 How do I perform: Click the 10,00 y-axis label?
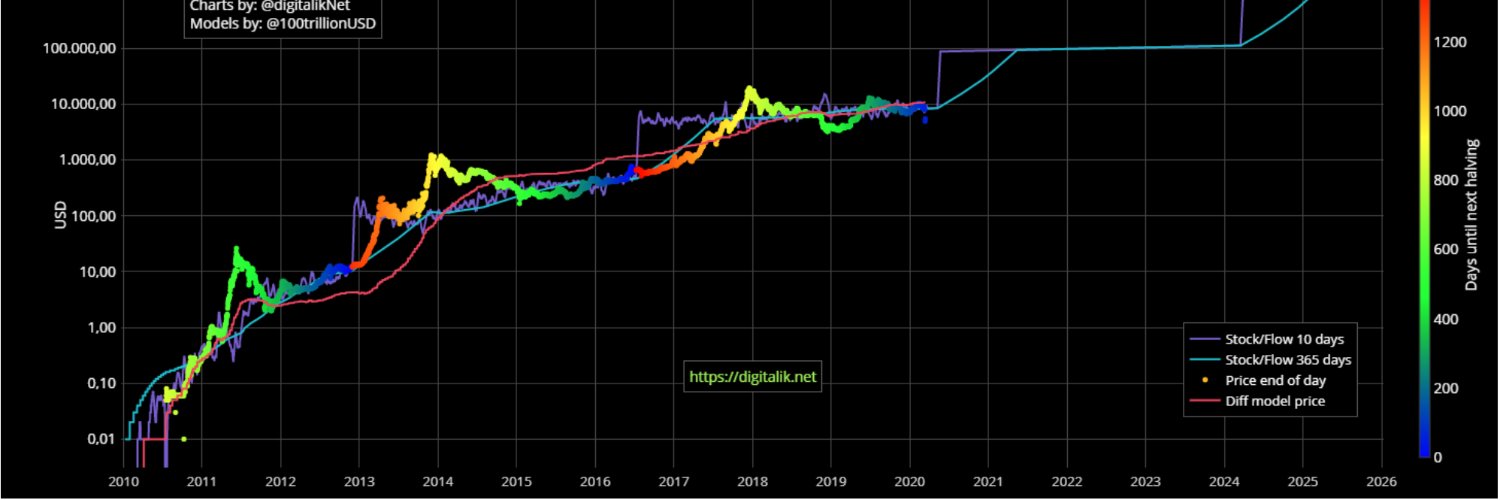pos(97,272)
